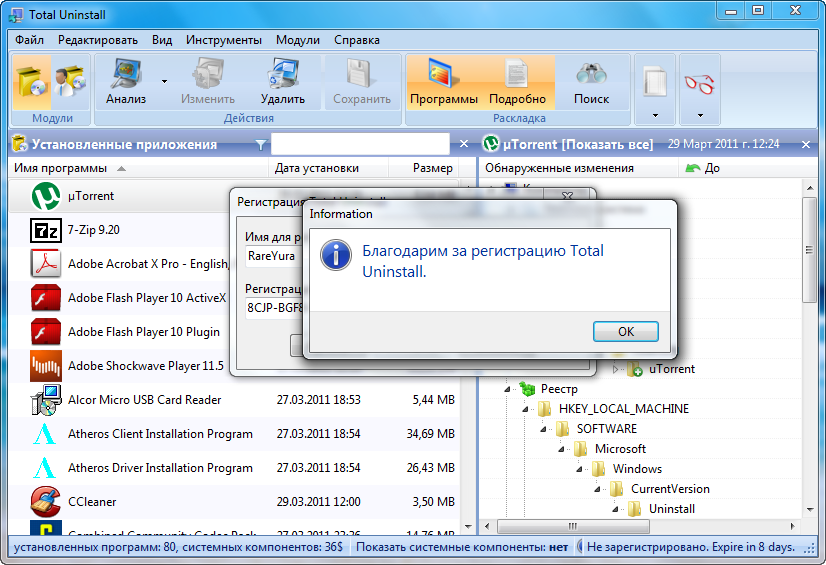Viewport: 826px width, 565px height.
Task: Select the Adobe Acrobat X Pro icon
Action: pos(46,264)
